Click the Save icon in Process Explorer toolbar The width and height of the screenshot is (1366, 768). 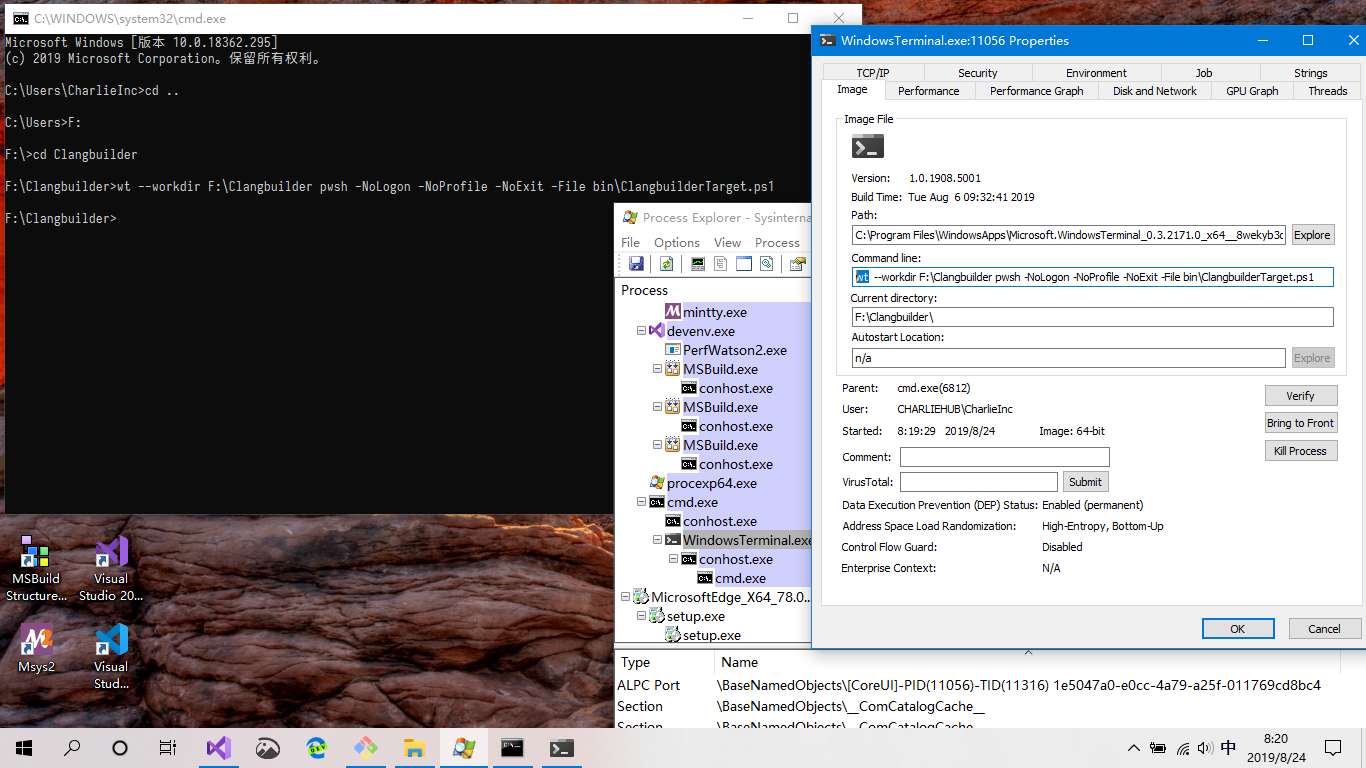636,264
